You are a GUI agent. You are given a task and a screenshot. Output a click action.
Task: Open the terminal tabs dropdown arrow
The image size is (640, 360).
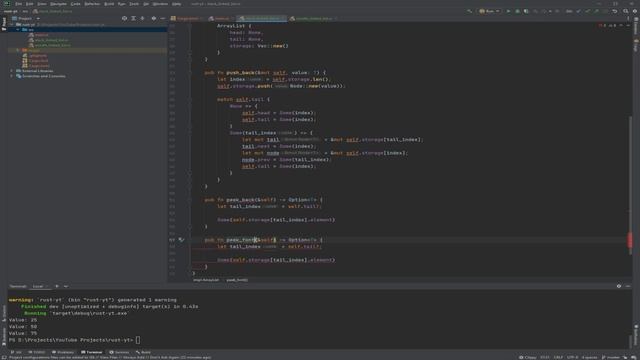(x=66, y=287)
